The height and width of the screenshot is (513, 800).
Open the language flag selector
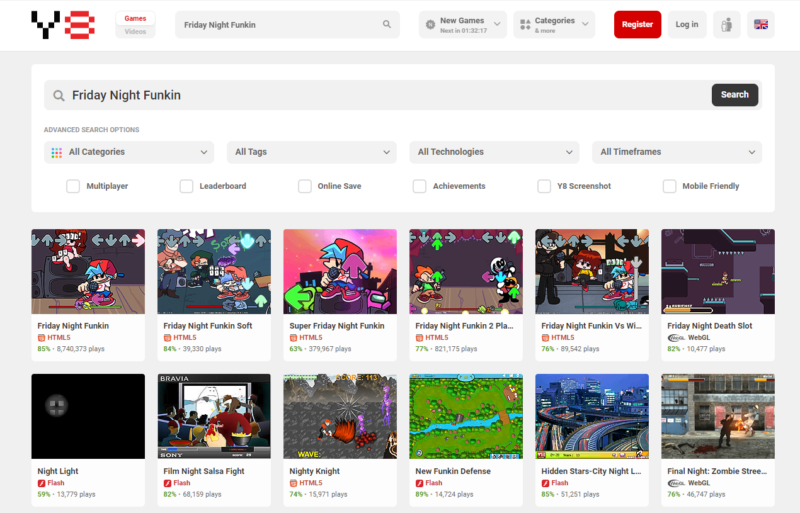click(x=761, y=25)
